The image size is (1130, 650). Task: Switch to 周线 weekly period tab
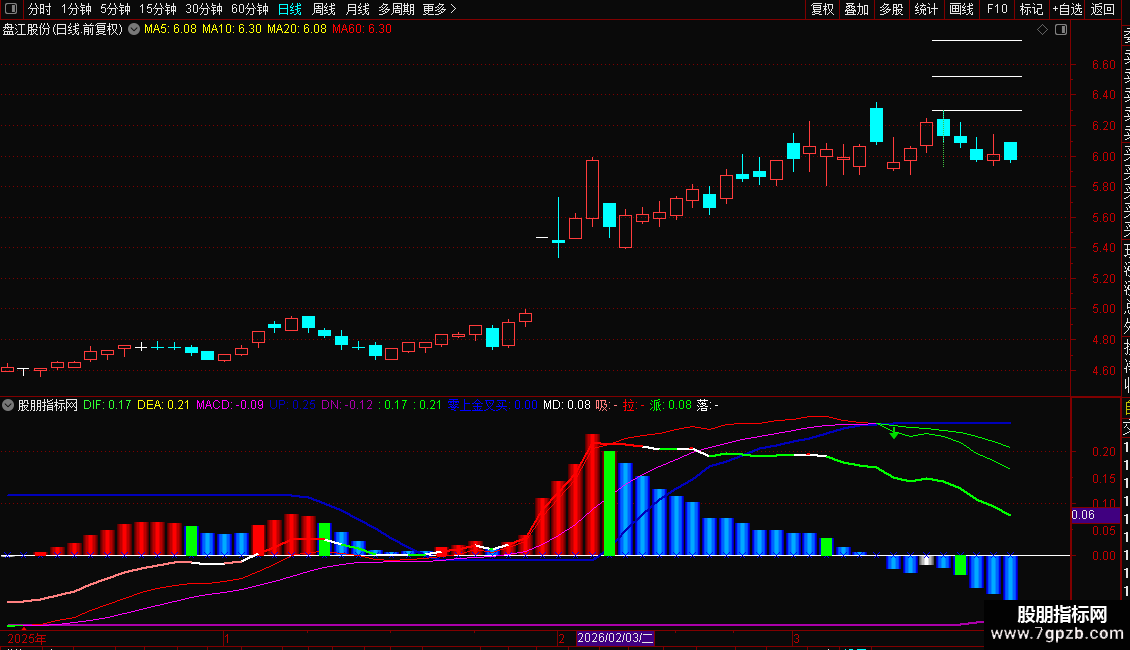pyautogui.click(x=324, y=9)
